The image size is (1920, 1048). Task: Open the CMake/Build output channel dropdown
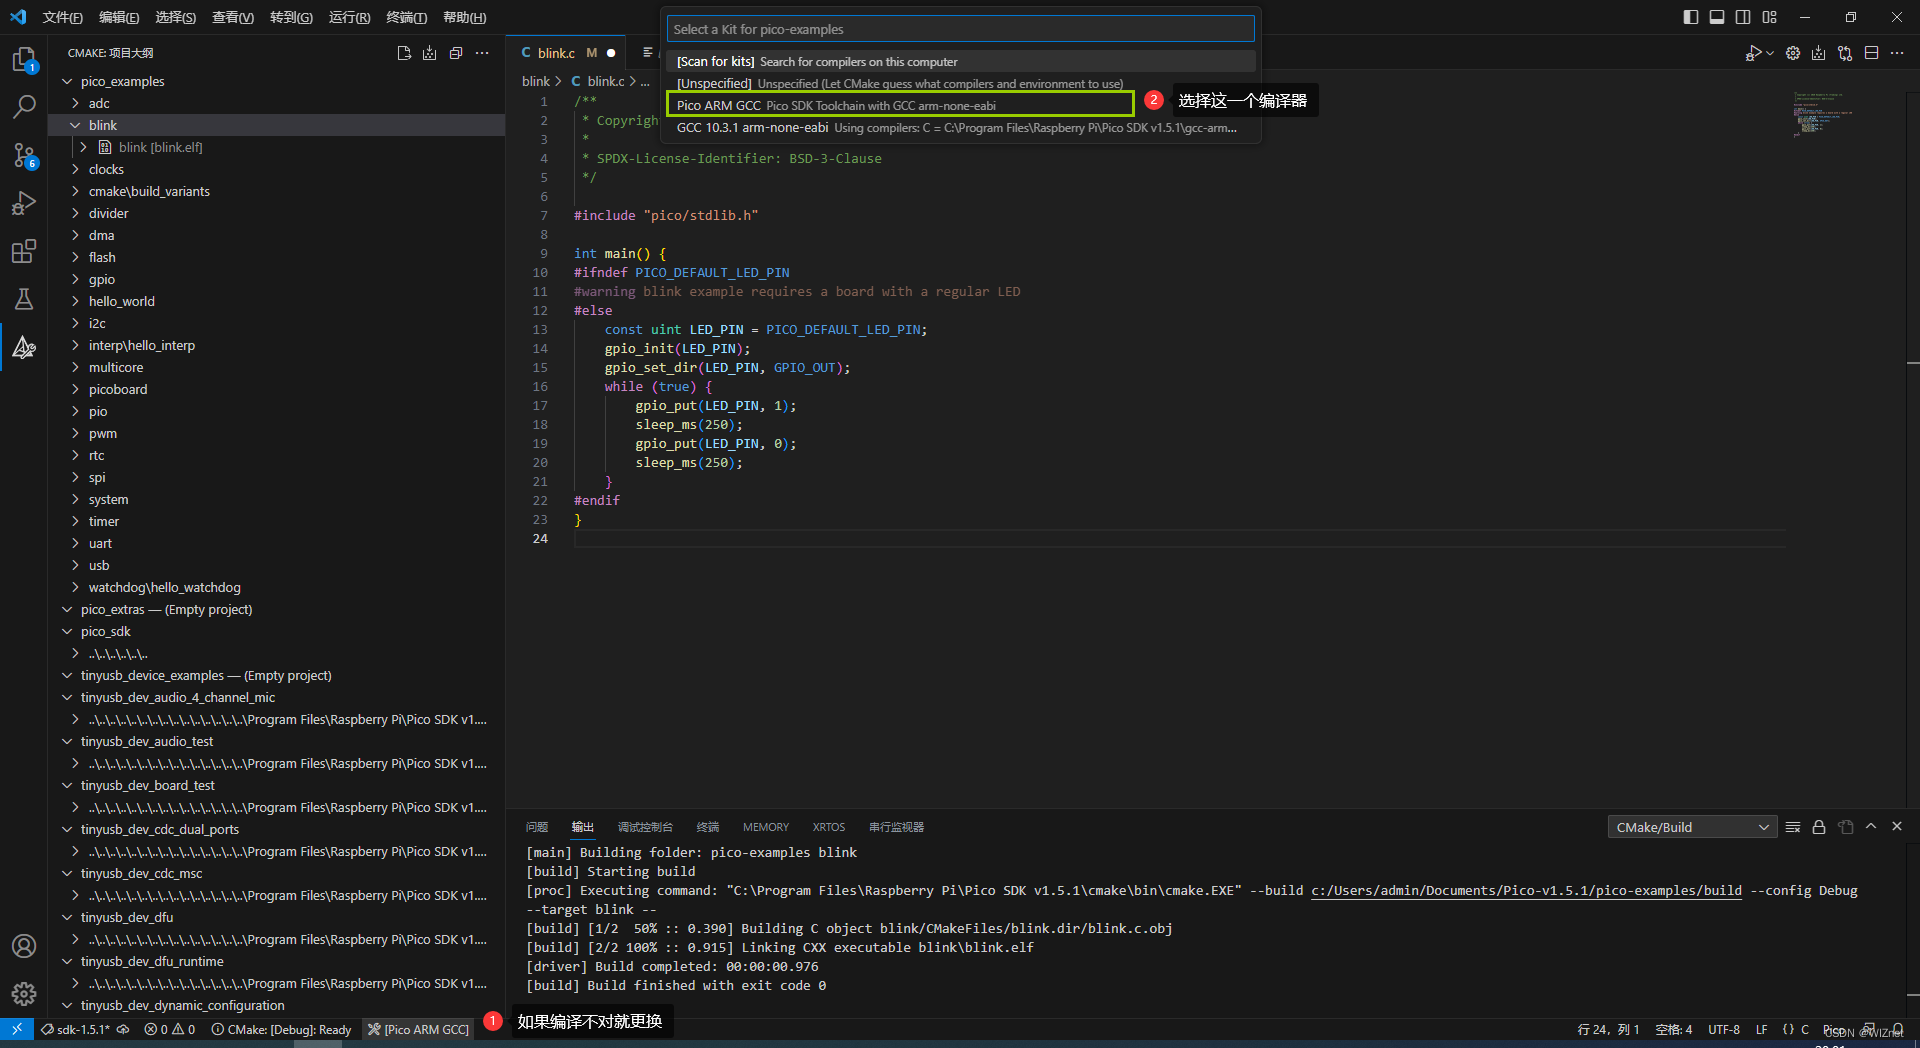pyautogui.click(x=1692, y=827)
